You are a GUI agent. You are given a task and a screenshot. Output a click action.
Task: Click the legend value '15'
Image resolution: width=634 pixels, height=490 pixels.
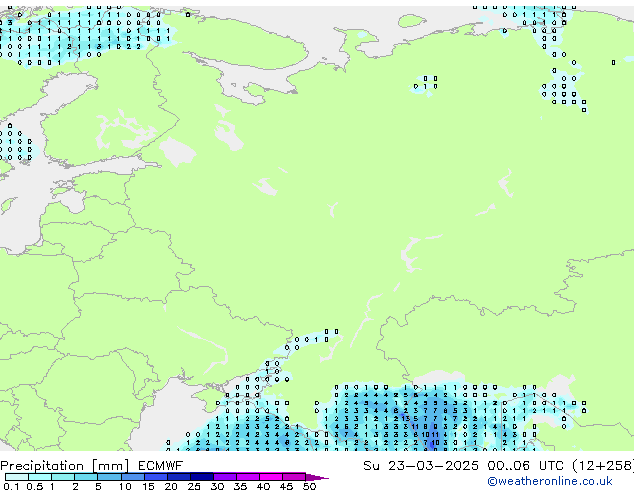(148, 486)
